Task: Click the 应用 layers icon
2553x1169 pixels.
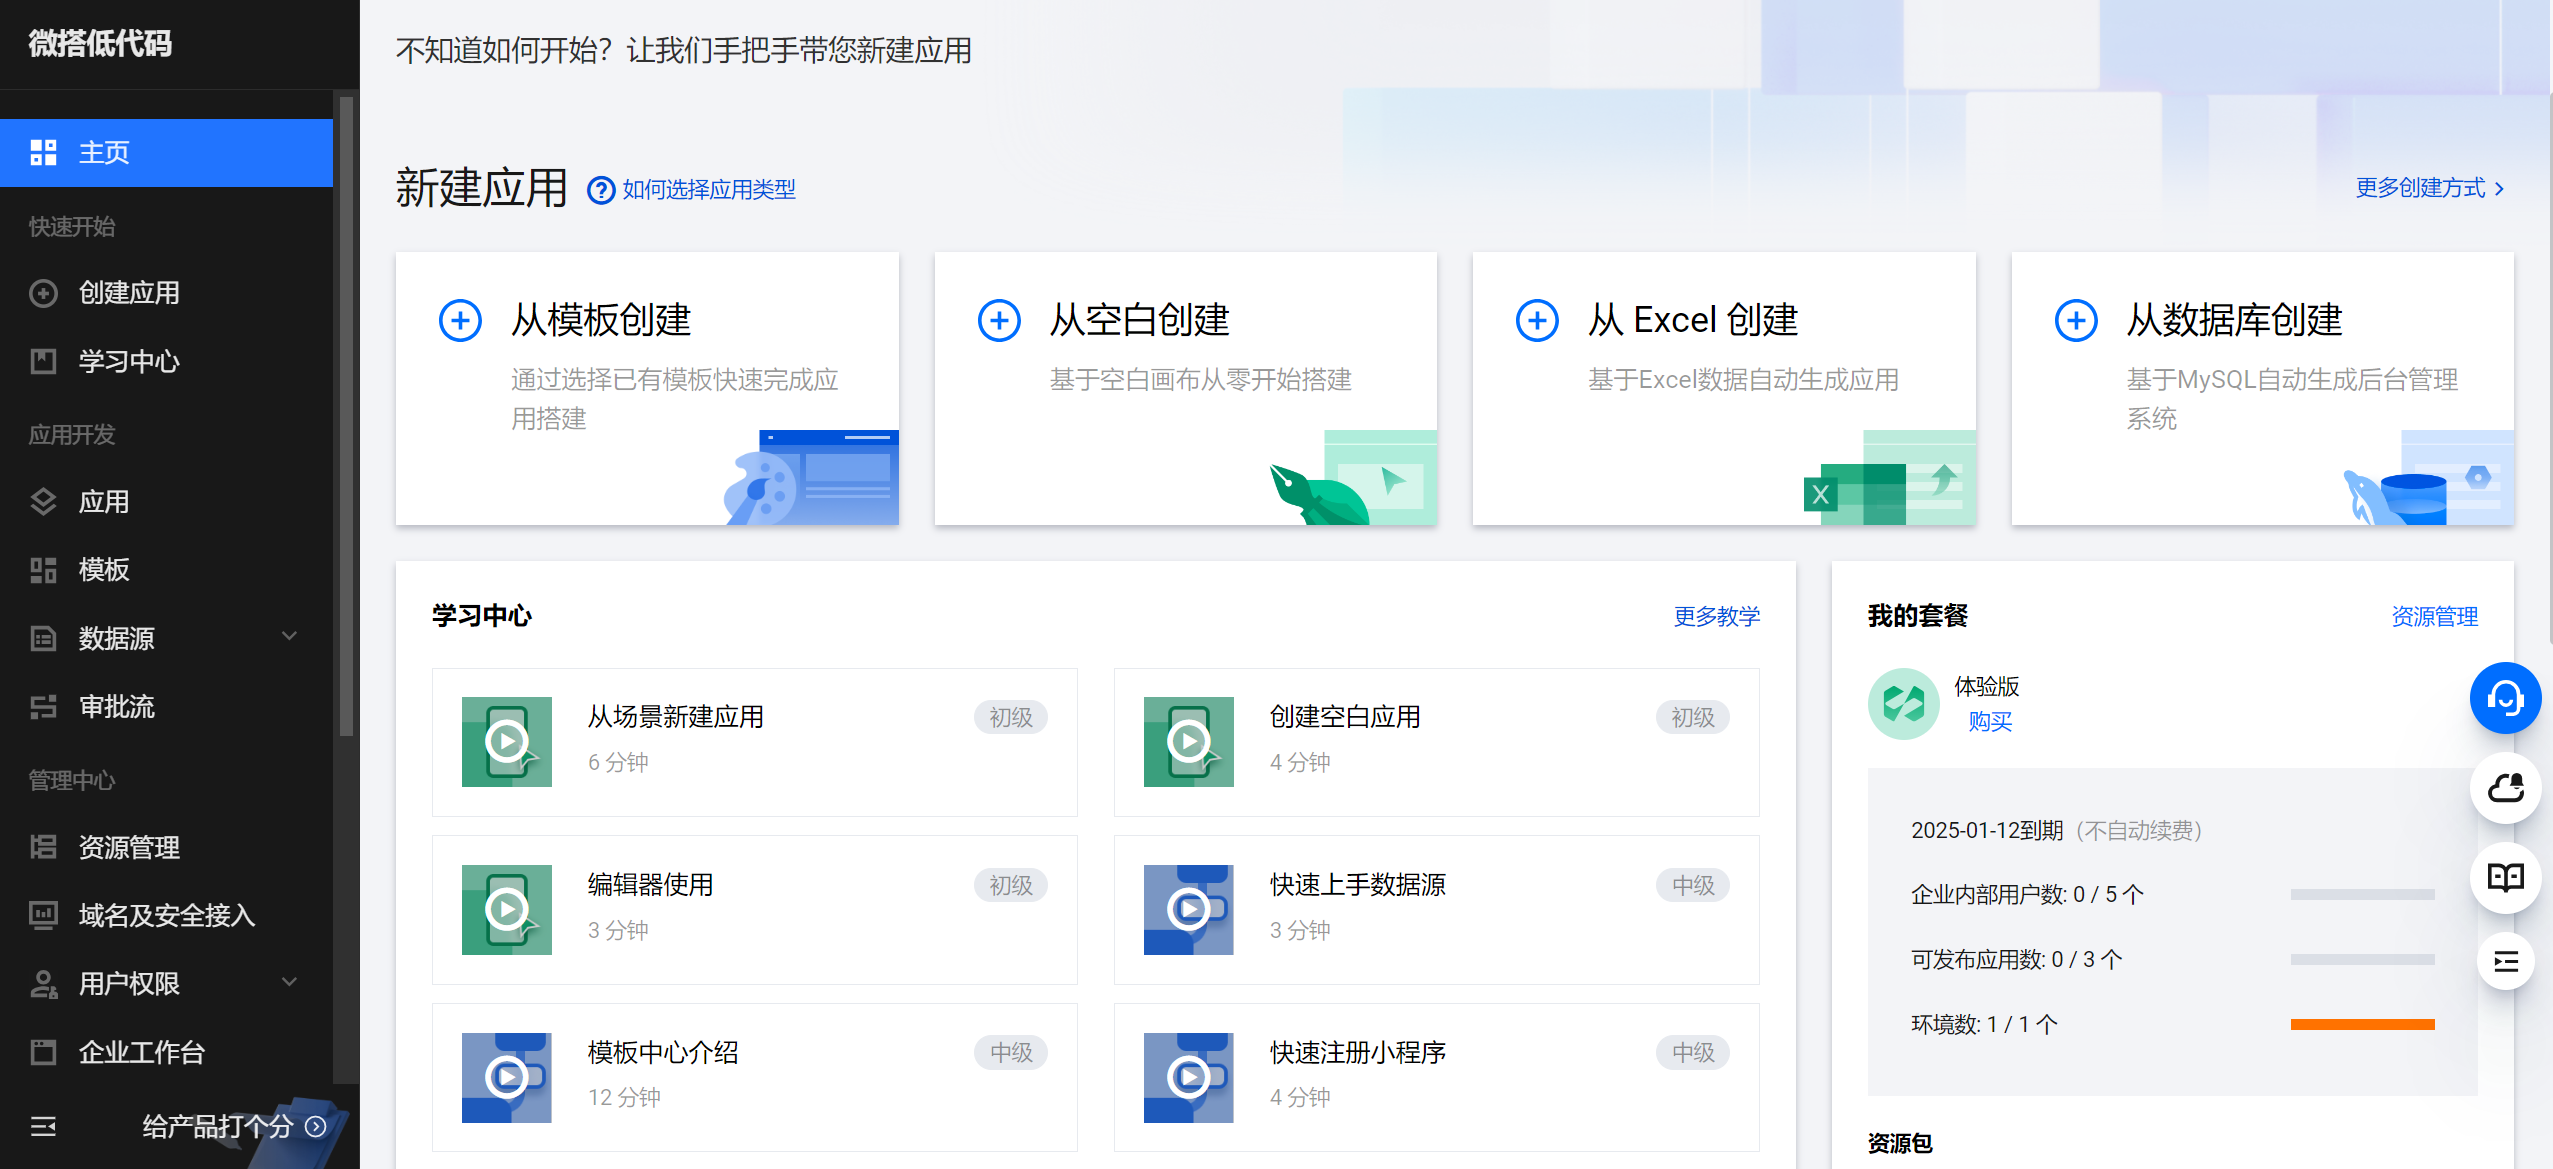Action: pyautogui.click(x=43, y=501)
